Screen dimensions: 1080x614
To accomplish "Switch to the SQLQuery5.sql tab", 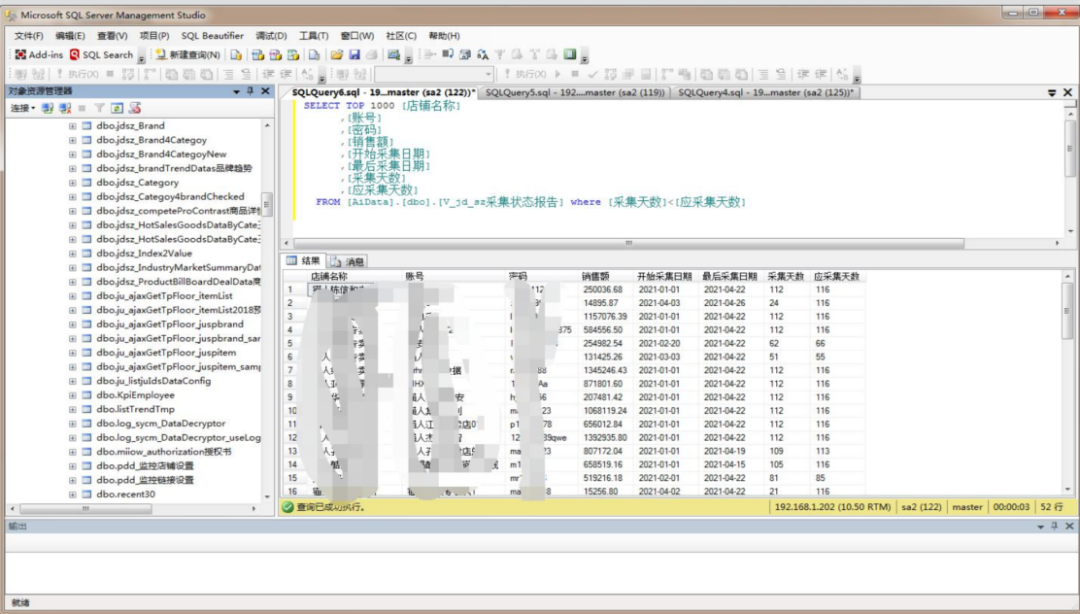I will (x=574, y=92).
